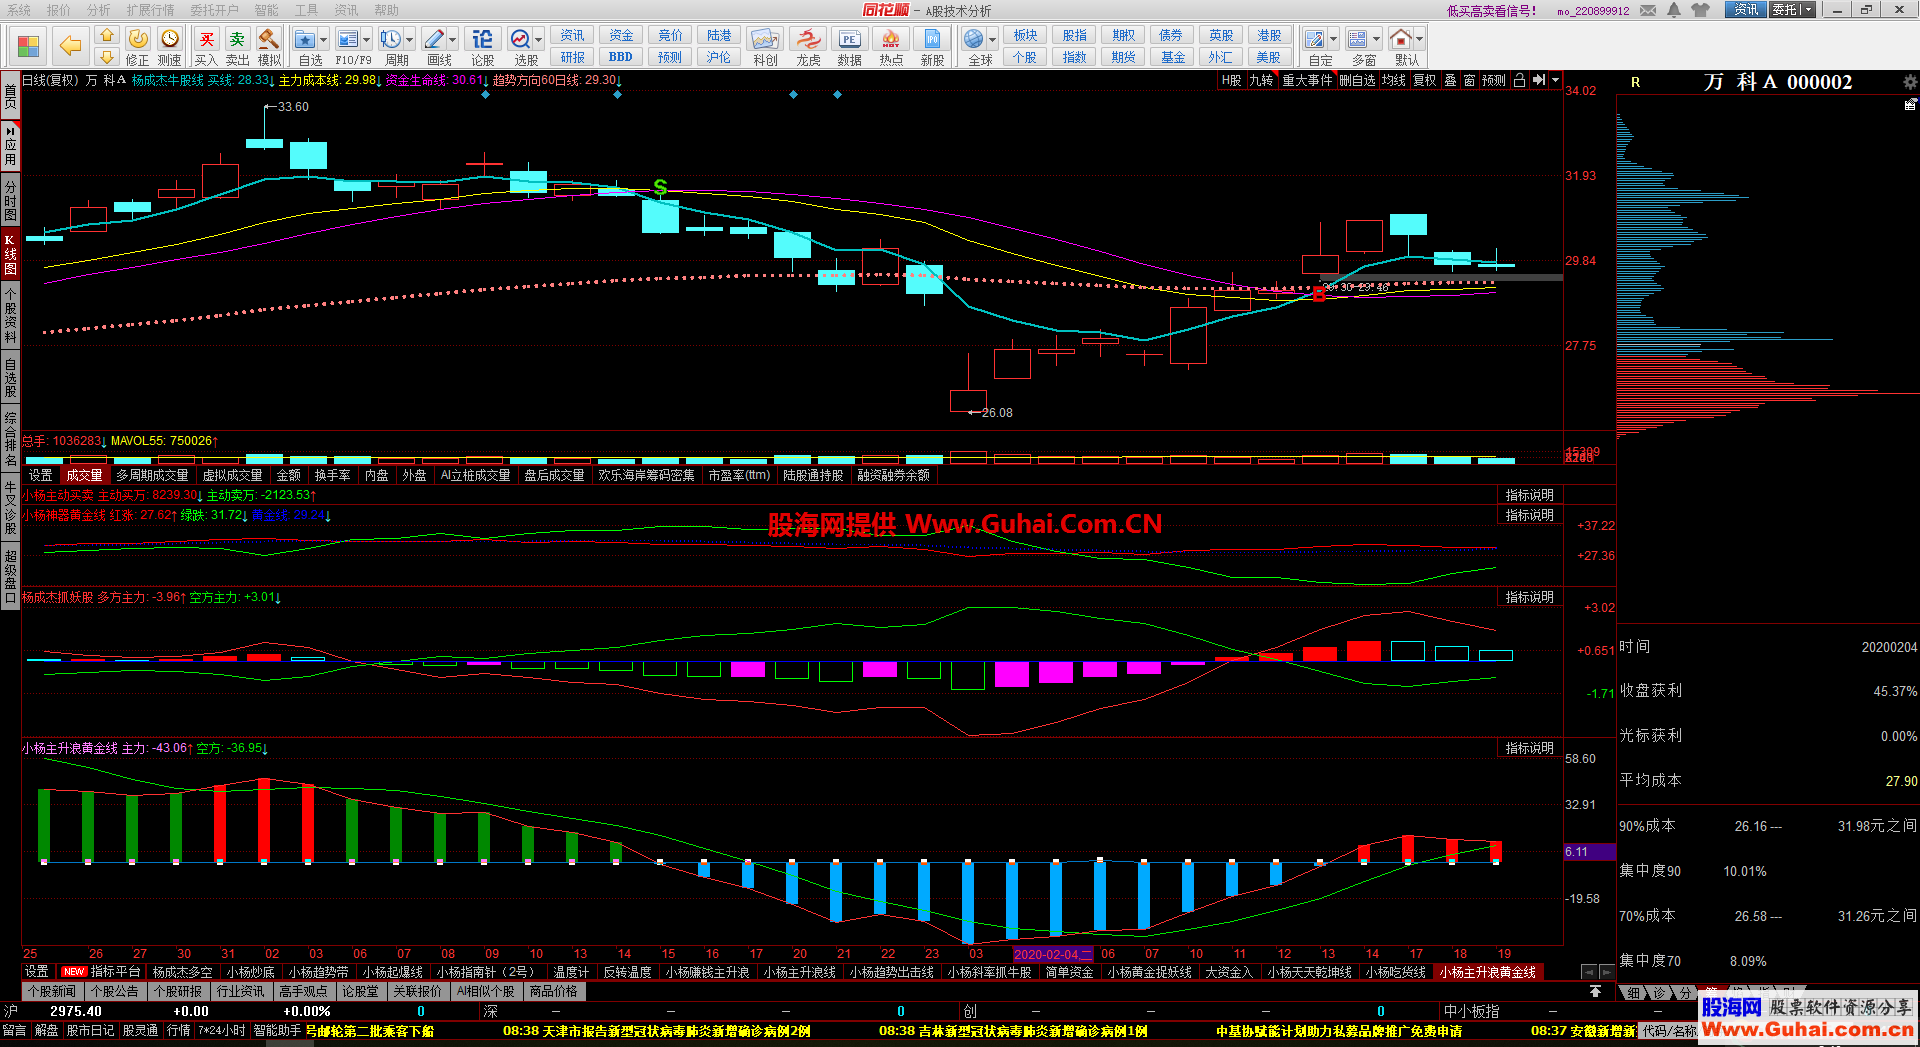The image size is (1920, 1047).
Task: Click the 资讯 news button in toolbar
Action: 572,35
